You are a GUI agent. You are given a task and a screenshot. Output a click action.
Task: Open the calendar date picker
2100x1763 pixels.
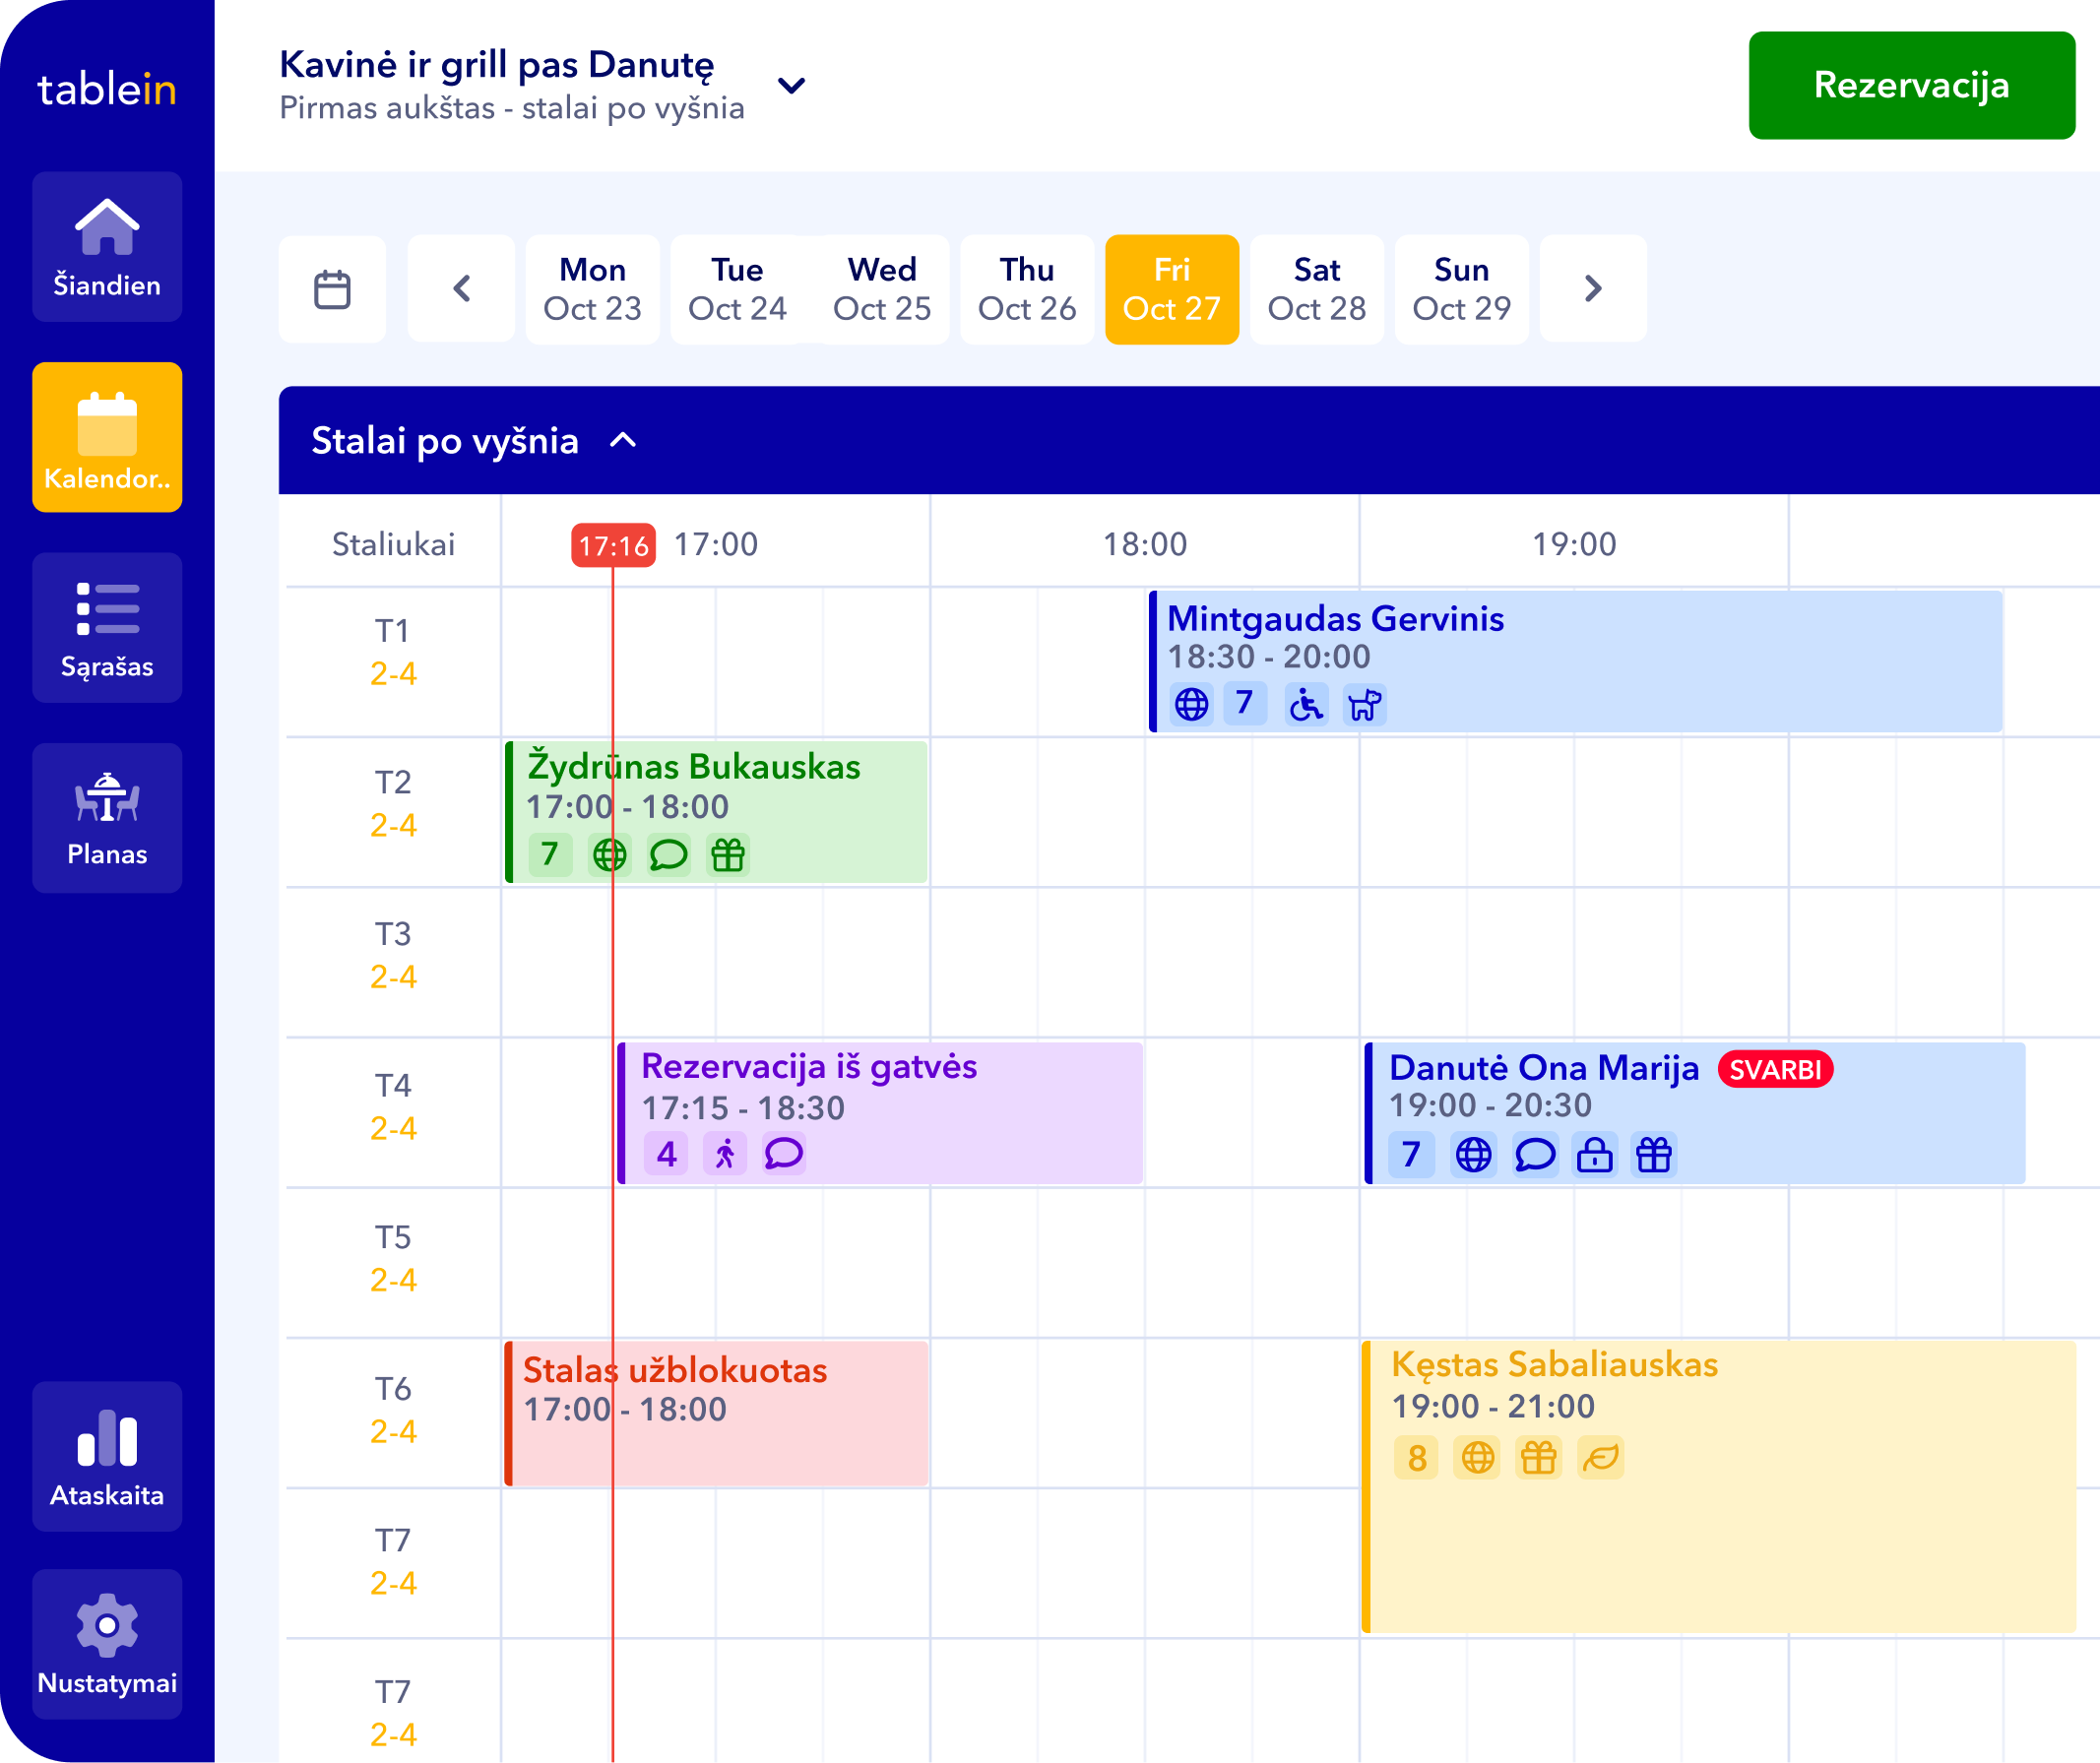(x=332, y=290)
